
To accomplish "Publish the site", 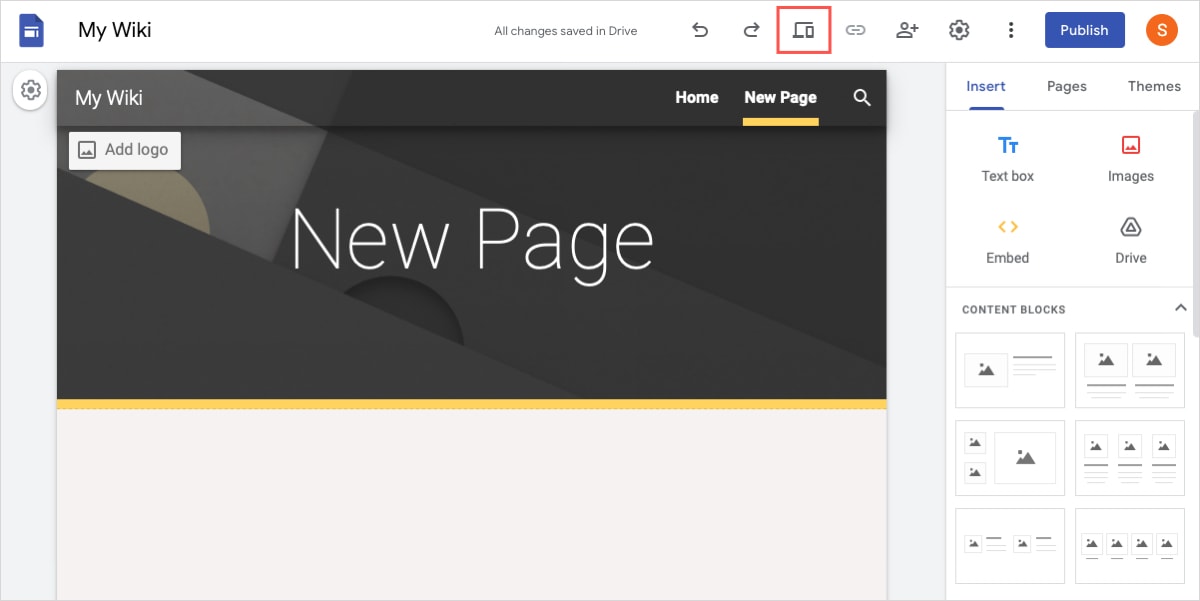I will 1084,30.
